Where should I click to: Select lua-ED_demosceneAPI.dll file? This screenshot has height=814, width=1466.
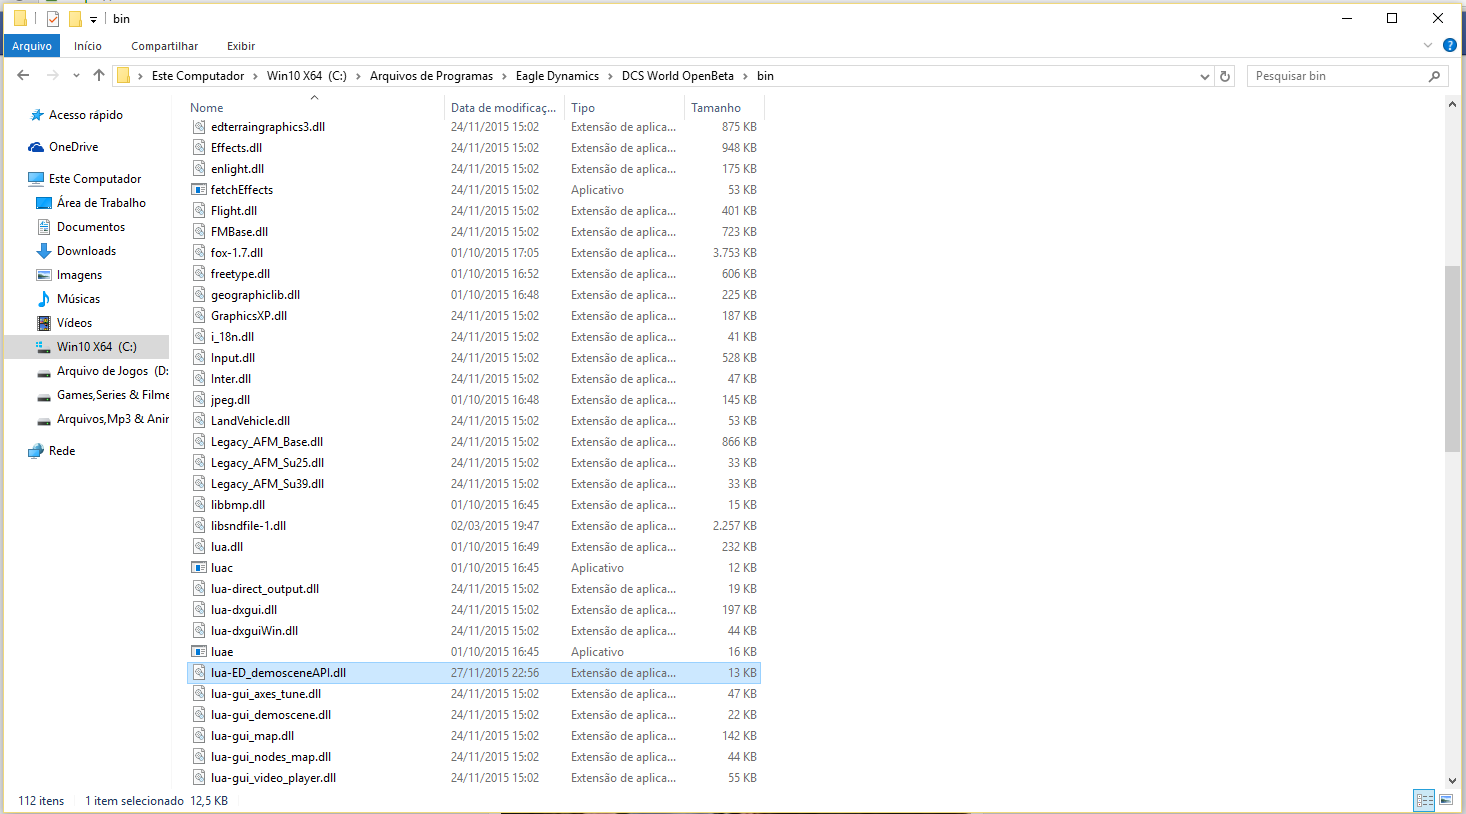(x=473, y=673)
